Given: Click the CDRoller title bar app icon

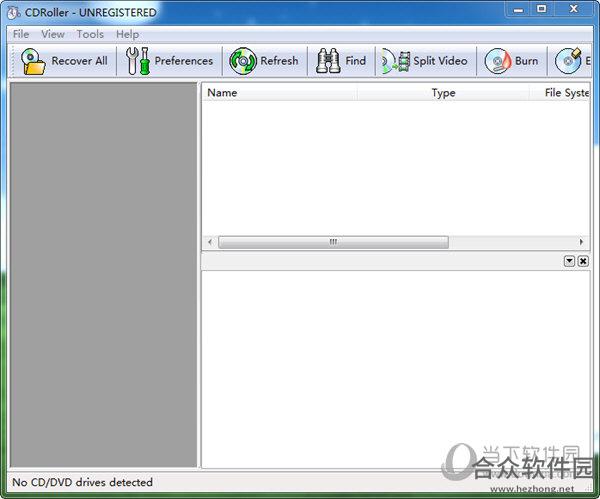Looking at the screenshot, I should click(14, 13).
